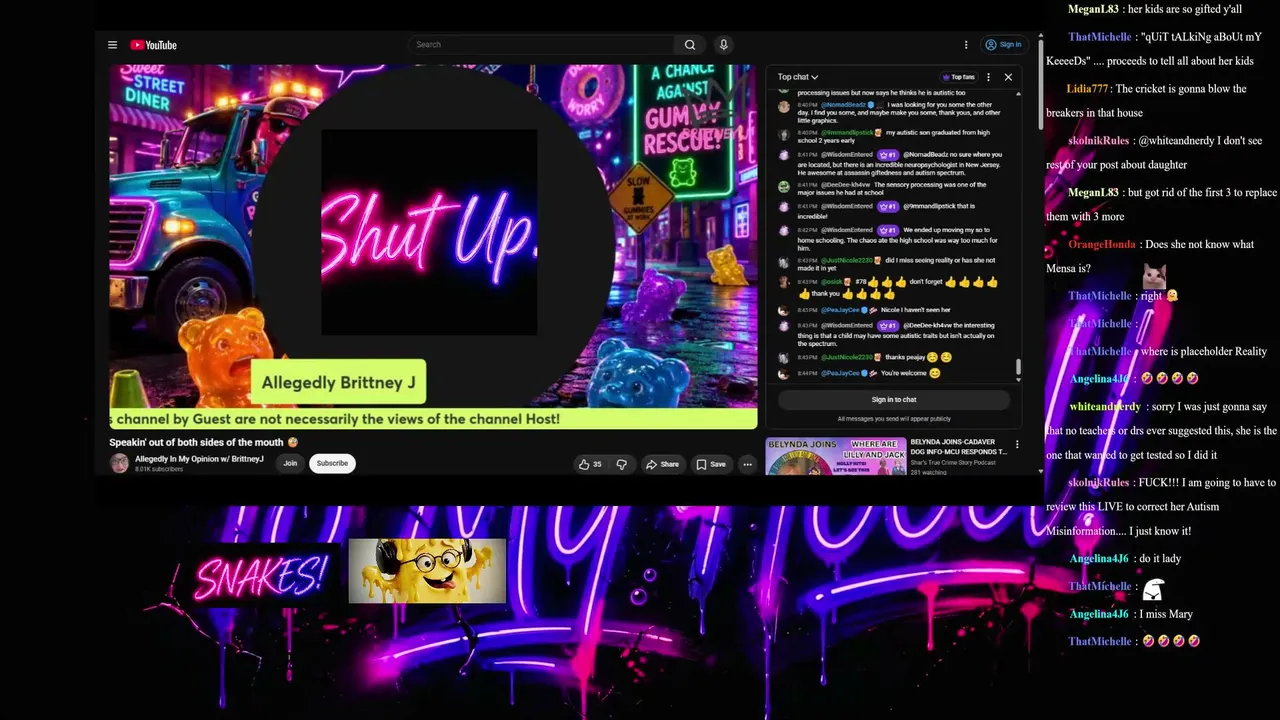
Task: Start voice search with the microphone icon
Action: (724, 45)
